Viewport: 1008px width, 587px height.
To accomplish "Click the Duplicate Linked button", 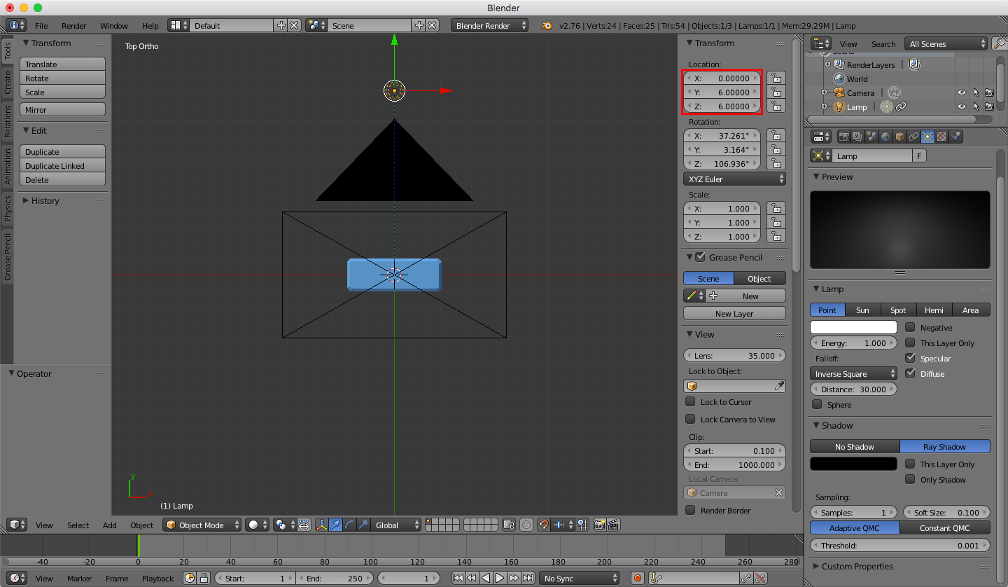I will click(62, 166).
